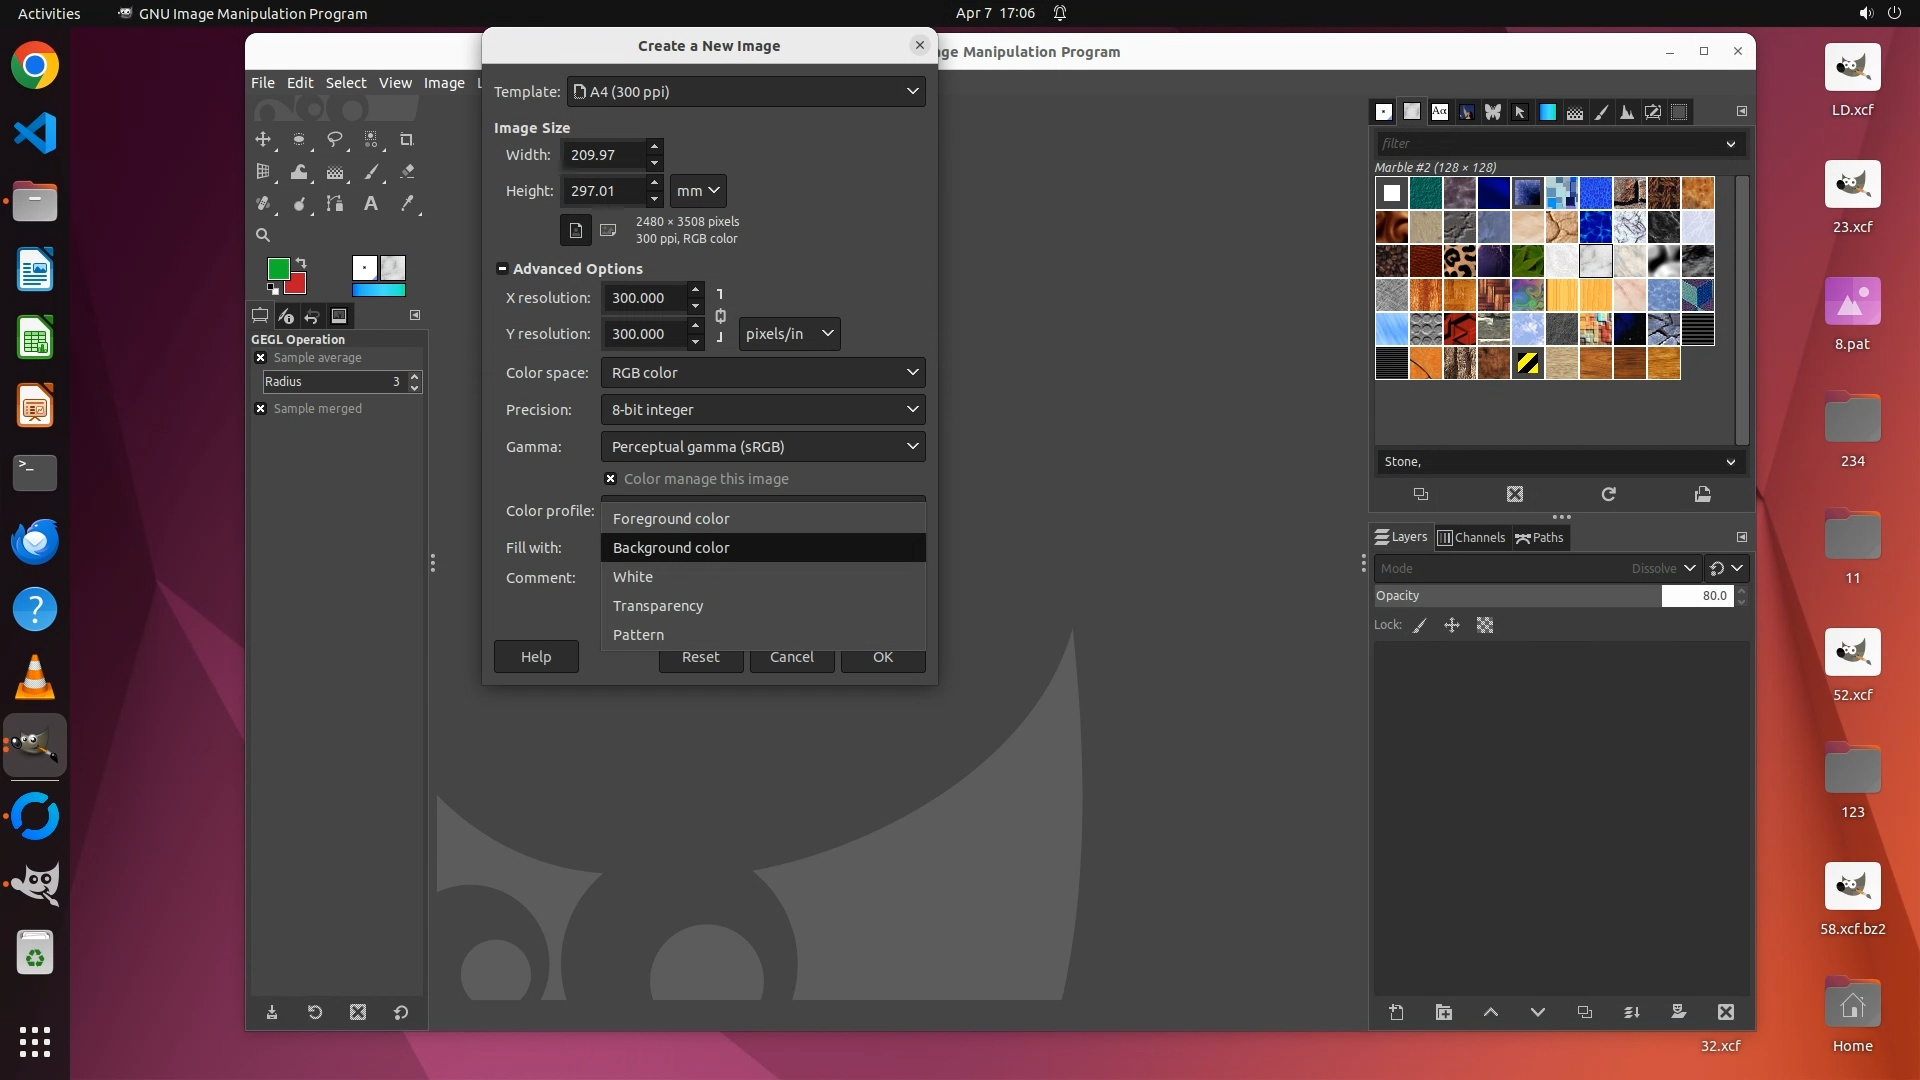1920x1080 pixels.
Task: Toggle Color manage this image checkbox
Action: pos(610,479)
